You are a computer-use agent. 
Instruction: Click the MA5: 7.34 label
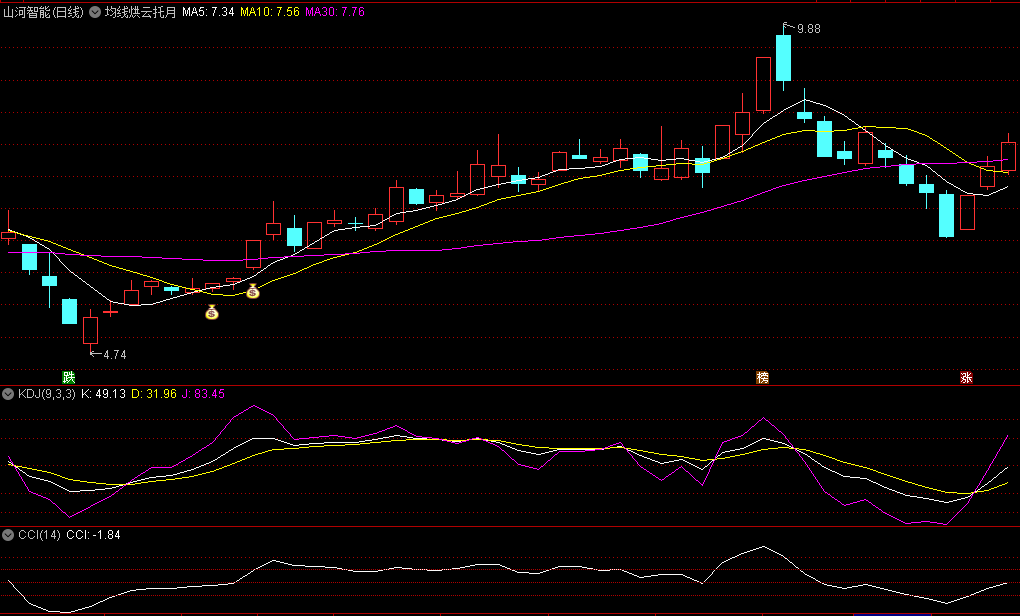point(207,13)
